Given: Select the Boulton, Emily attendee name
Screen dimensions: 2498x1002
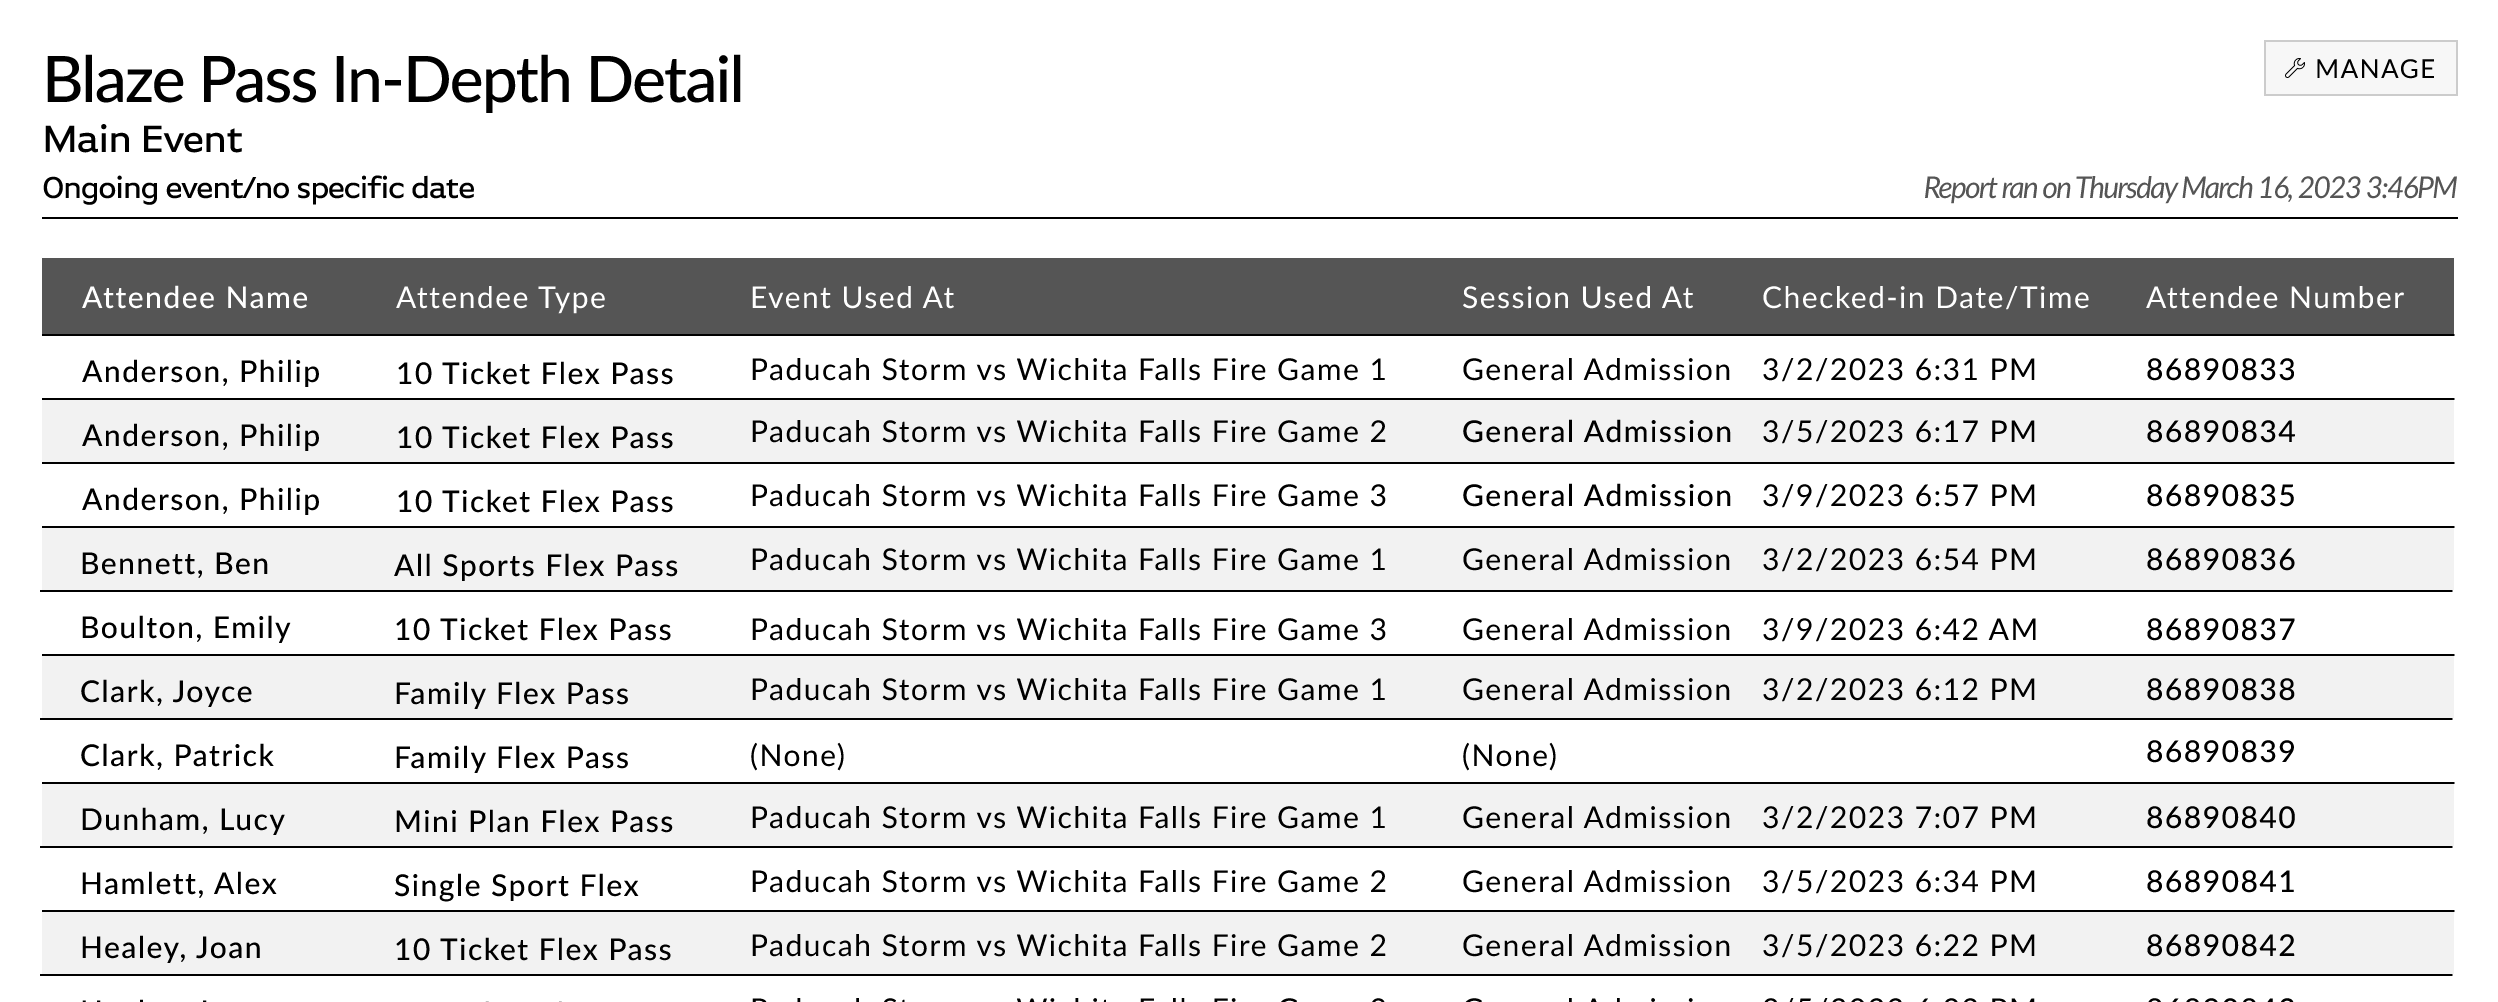Looking at the screenshot, I should tap(185, 627).
